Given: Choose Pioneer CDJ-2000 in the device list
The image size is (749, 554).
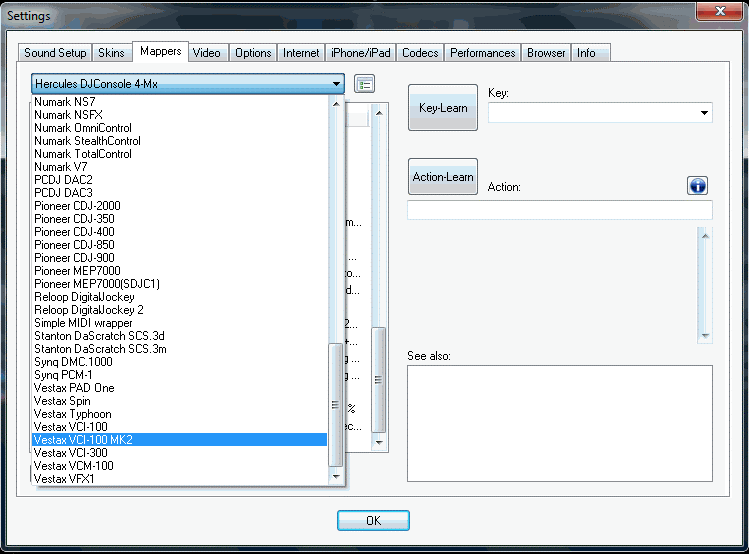Looking at the screenshot, I should [x=77, y=206].
